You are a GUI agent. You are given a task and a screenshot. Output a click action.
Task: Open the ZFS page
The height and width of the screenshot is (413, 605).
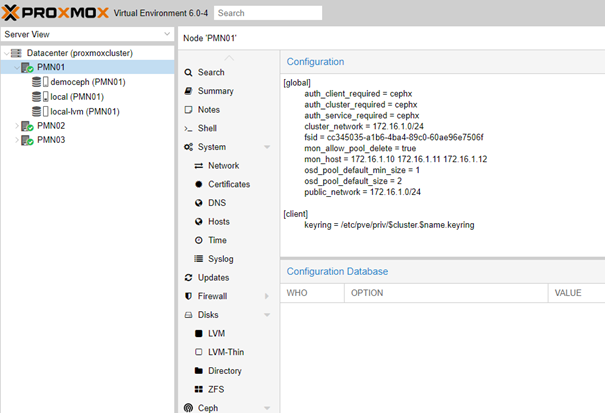pyautogui.click(x=216, y=389)
